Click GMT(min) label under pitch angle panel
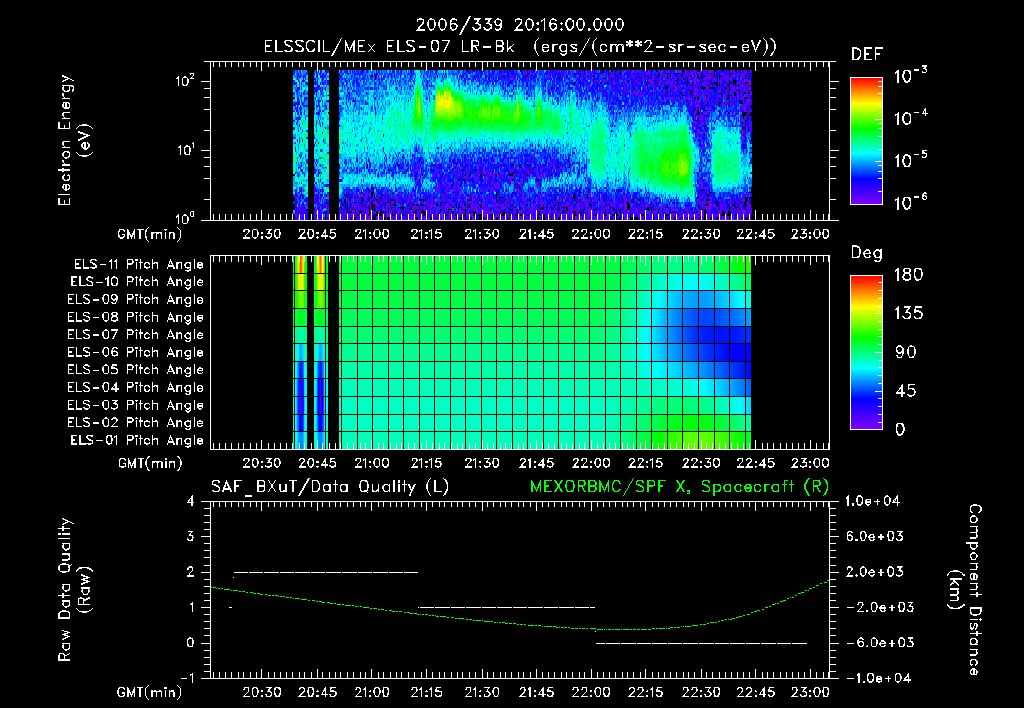 point(150,464)
